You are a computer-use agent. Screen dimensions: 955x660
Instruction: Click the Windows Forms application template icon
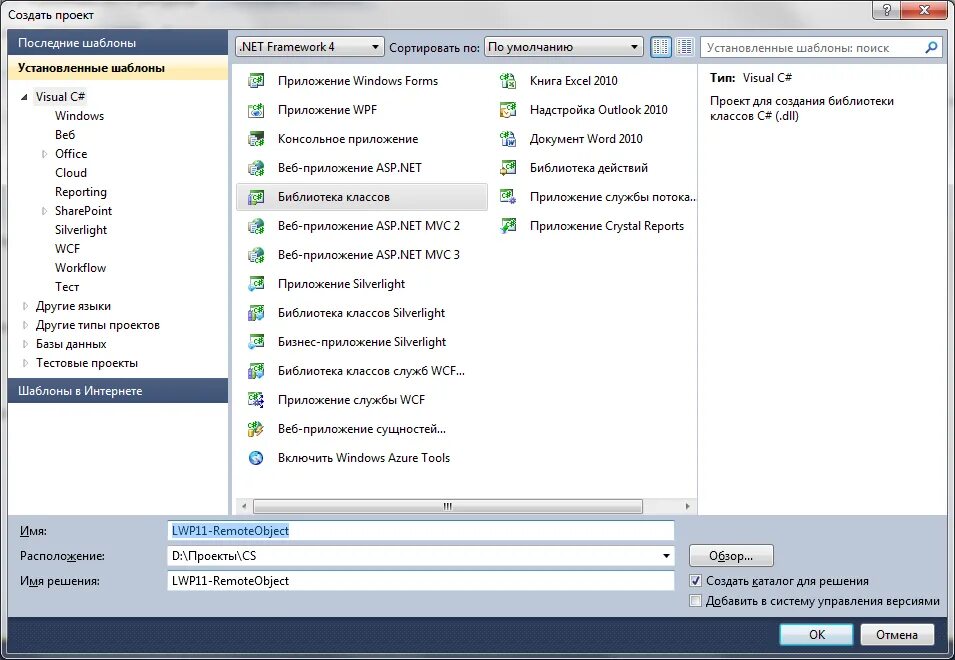click(x=256, y=81)
